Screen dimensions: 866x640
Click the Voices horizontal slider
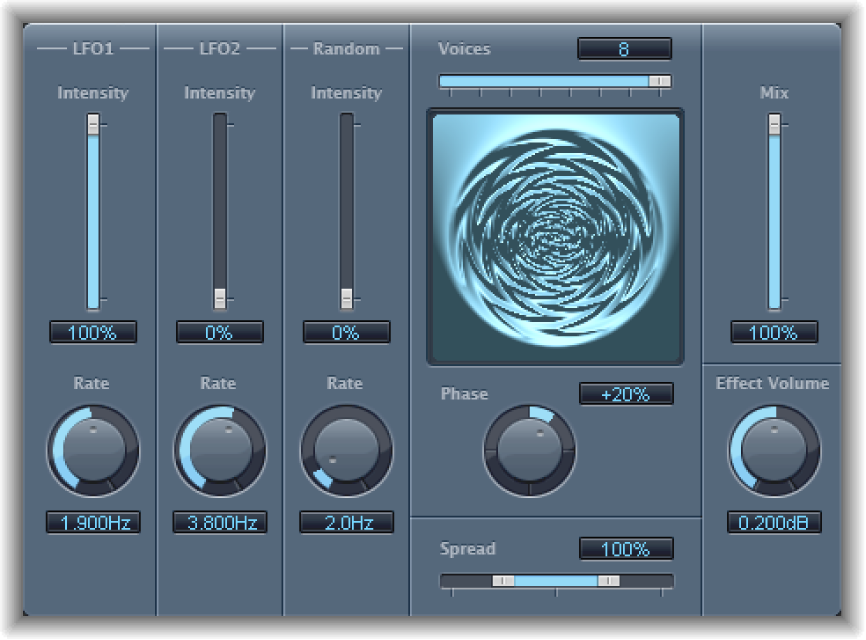pyautogui.click(x=660, y=80)
